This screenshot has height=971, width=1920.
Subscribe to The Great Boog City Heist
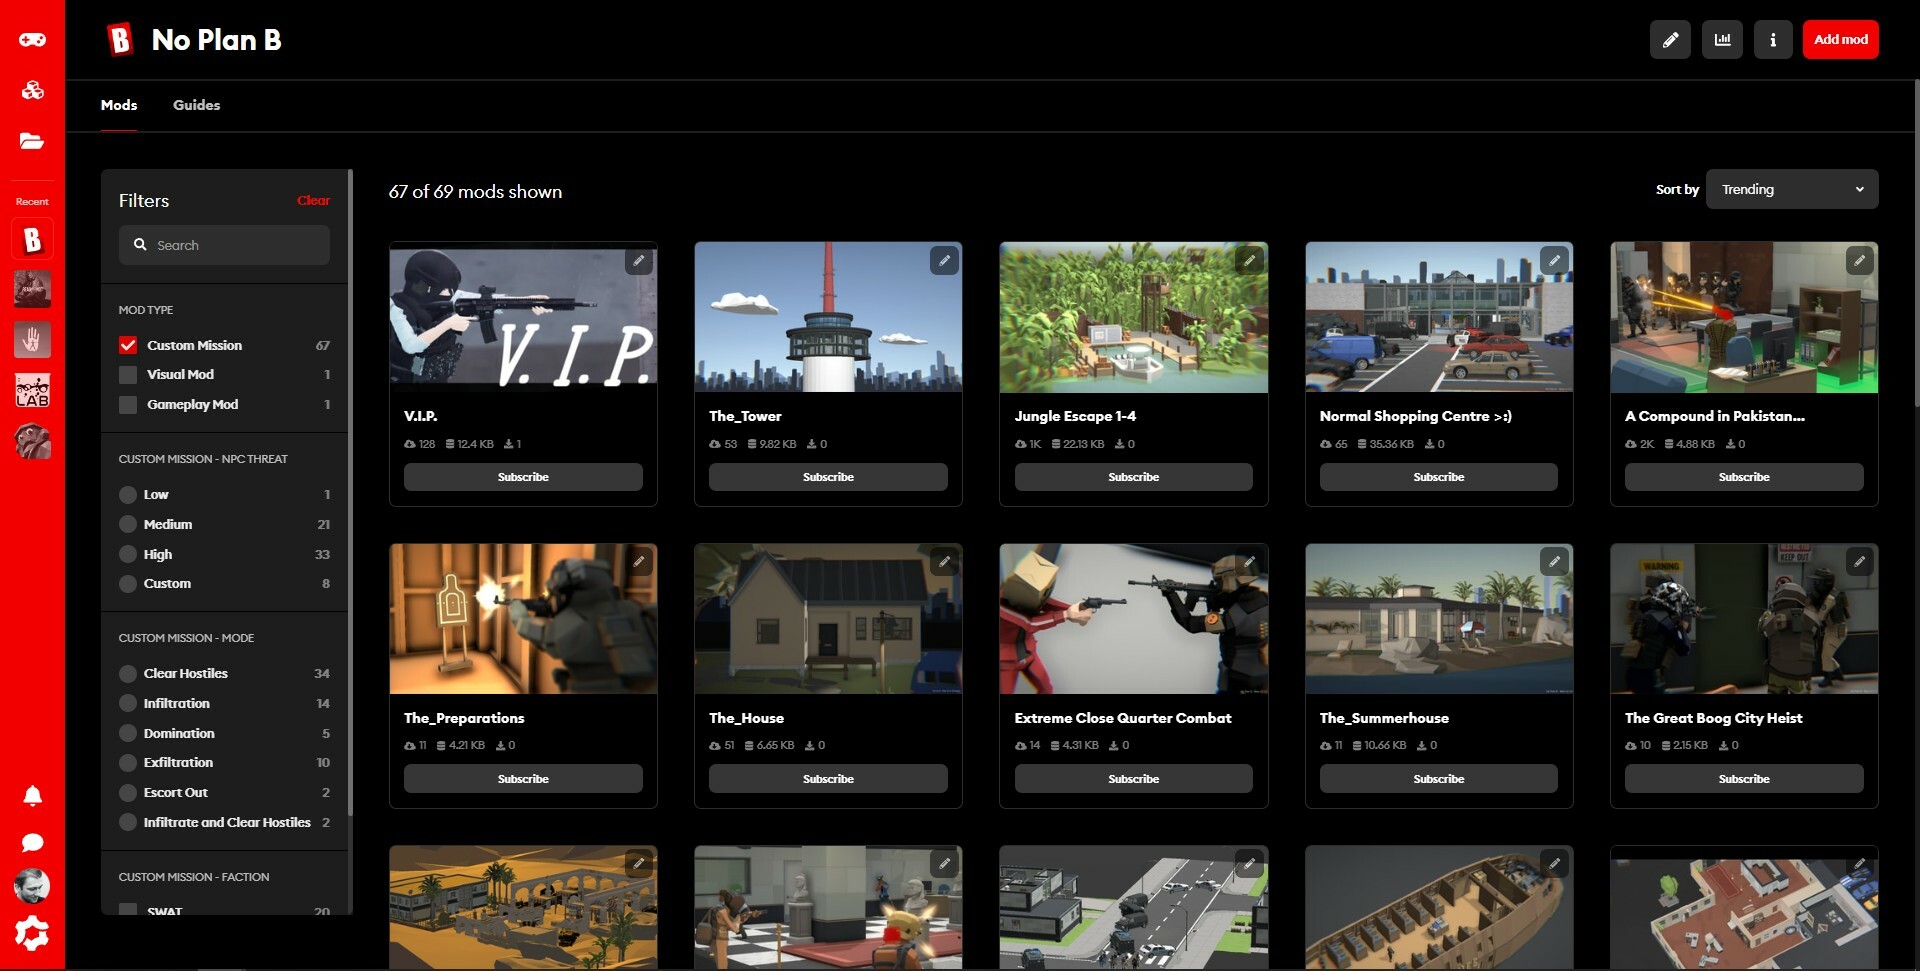point(1744,779)
